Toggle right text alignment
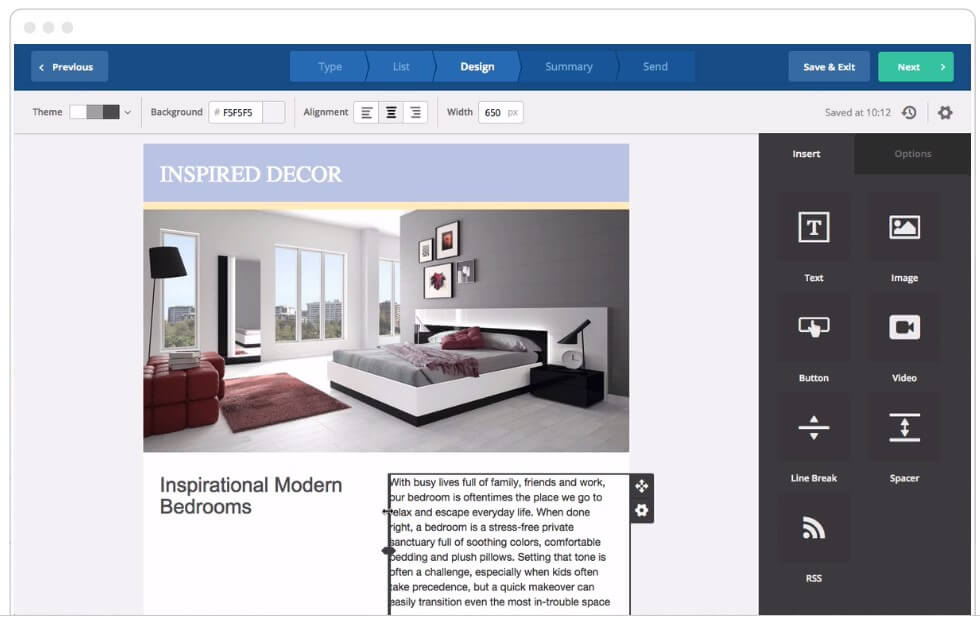 click(414, 112)
